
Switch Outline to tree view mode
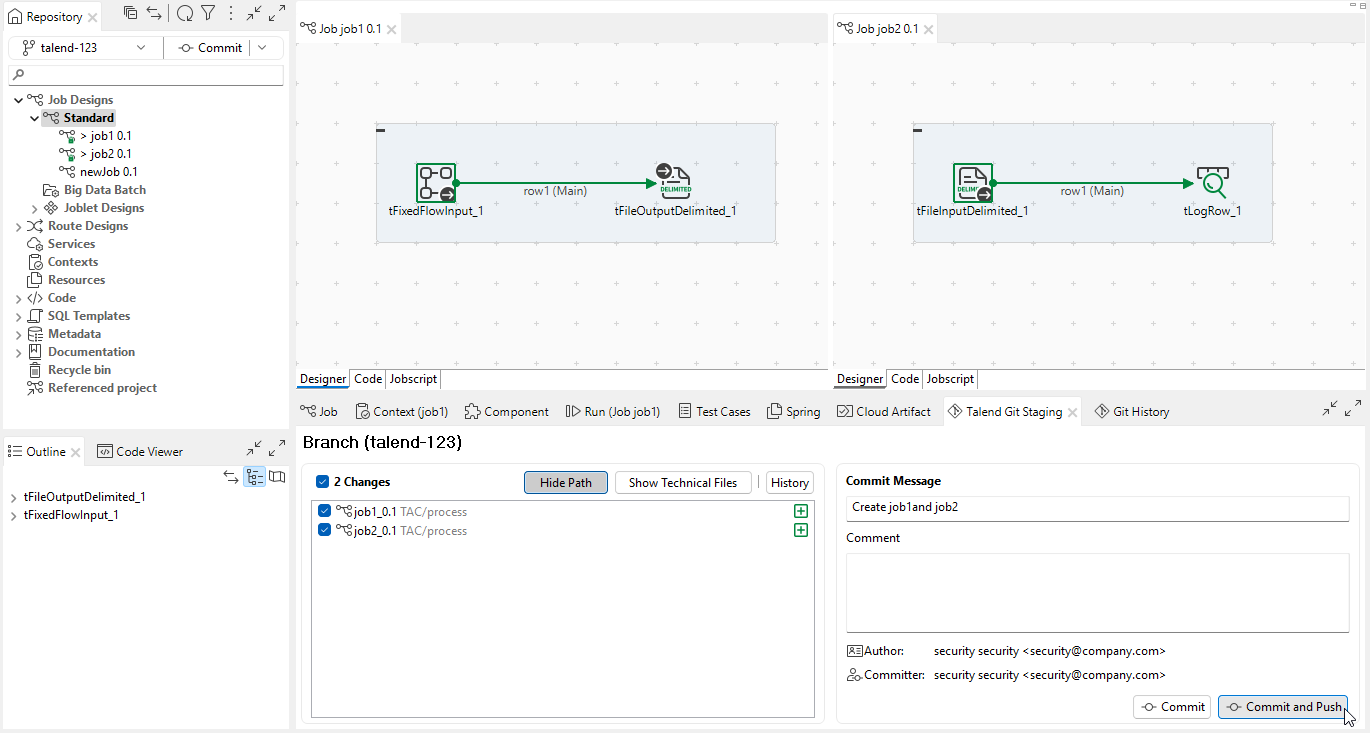pos(254,477)
